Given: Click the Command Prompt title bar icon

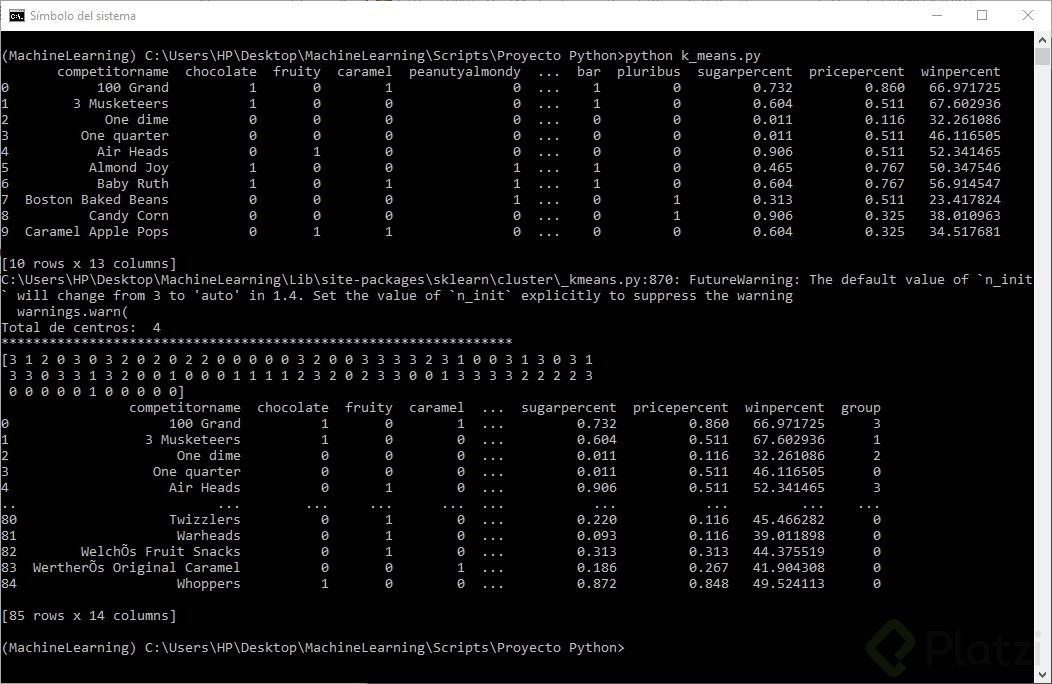Looking at the screenshot, I should pos(17,15).
